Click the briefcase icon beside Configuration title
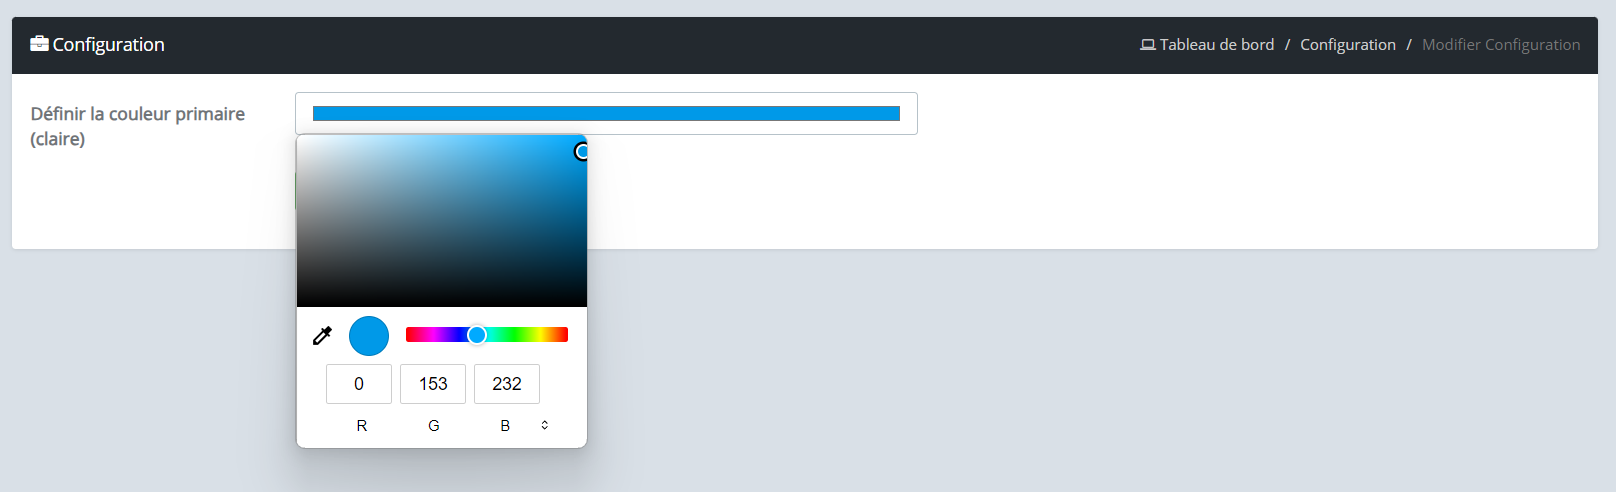 pyautogui.click(x=39, y=43)
